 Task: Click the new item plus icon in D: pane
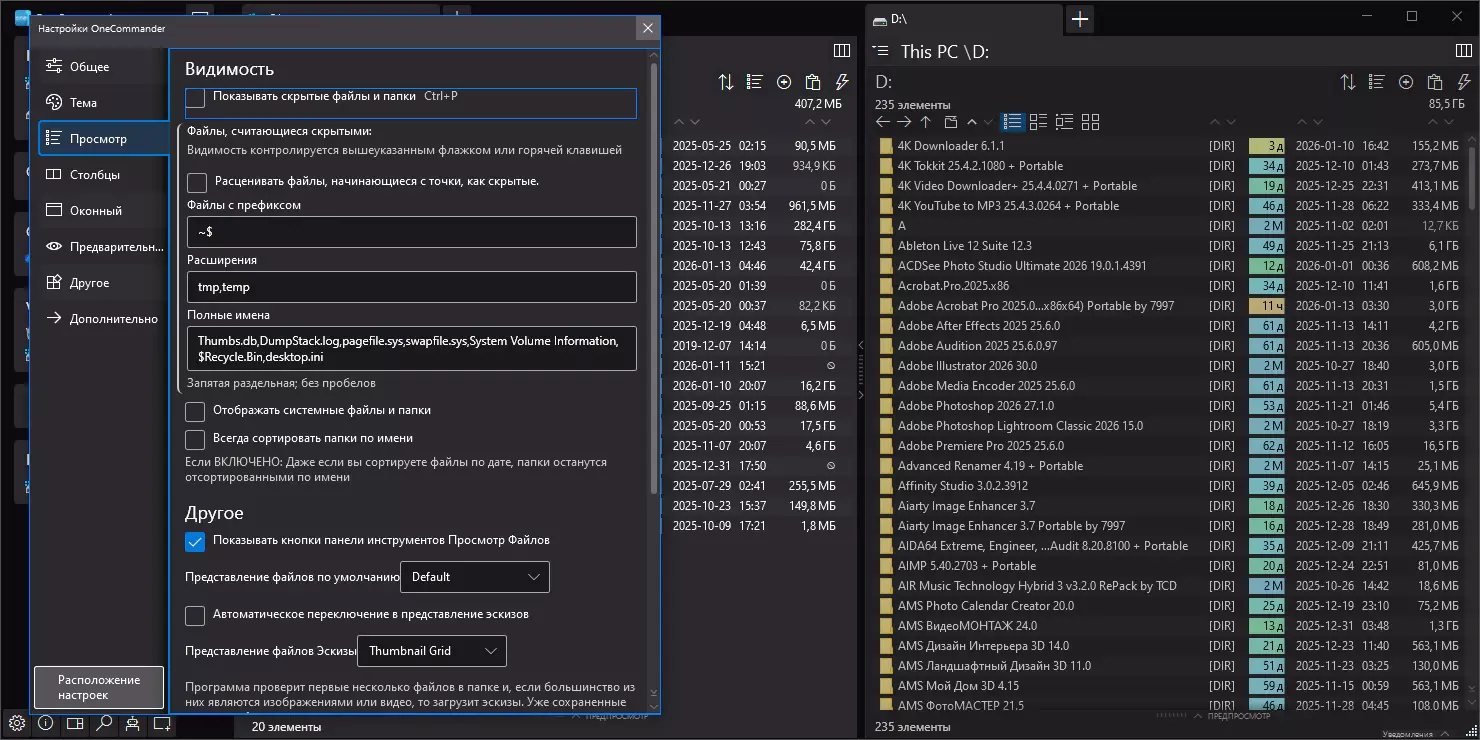click(x=1406, y=82)
